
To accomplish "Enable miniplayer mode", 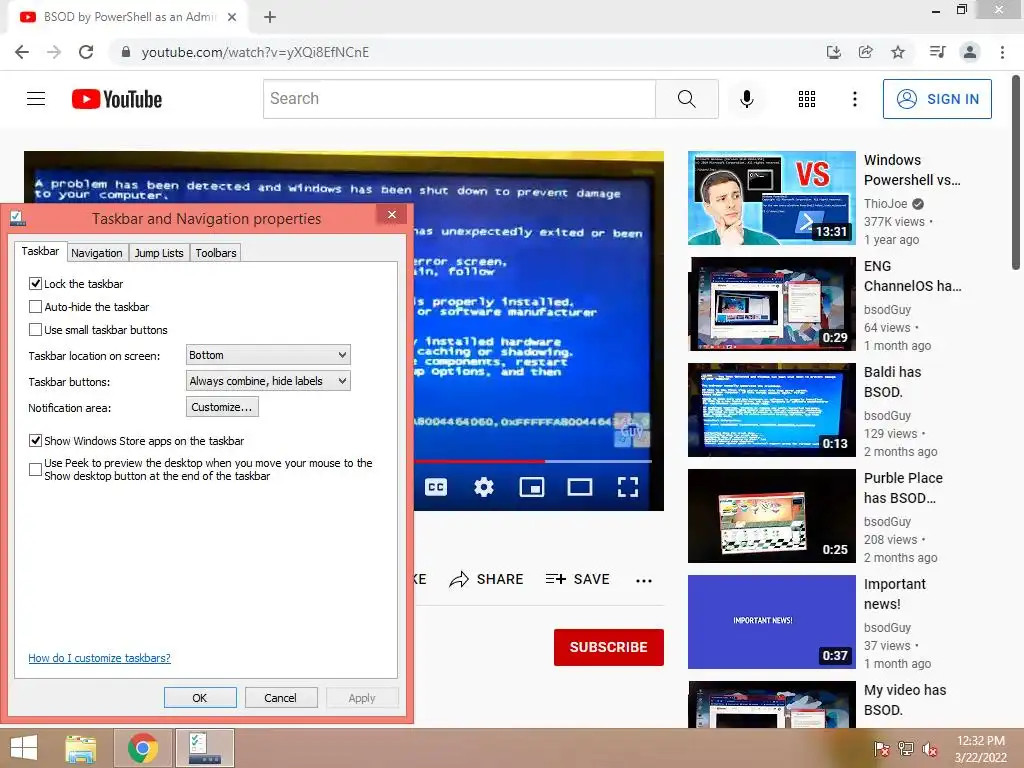I will click(x=532, y=487).
